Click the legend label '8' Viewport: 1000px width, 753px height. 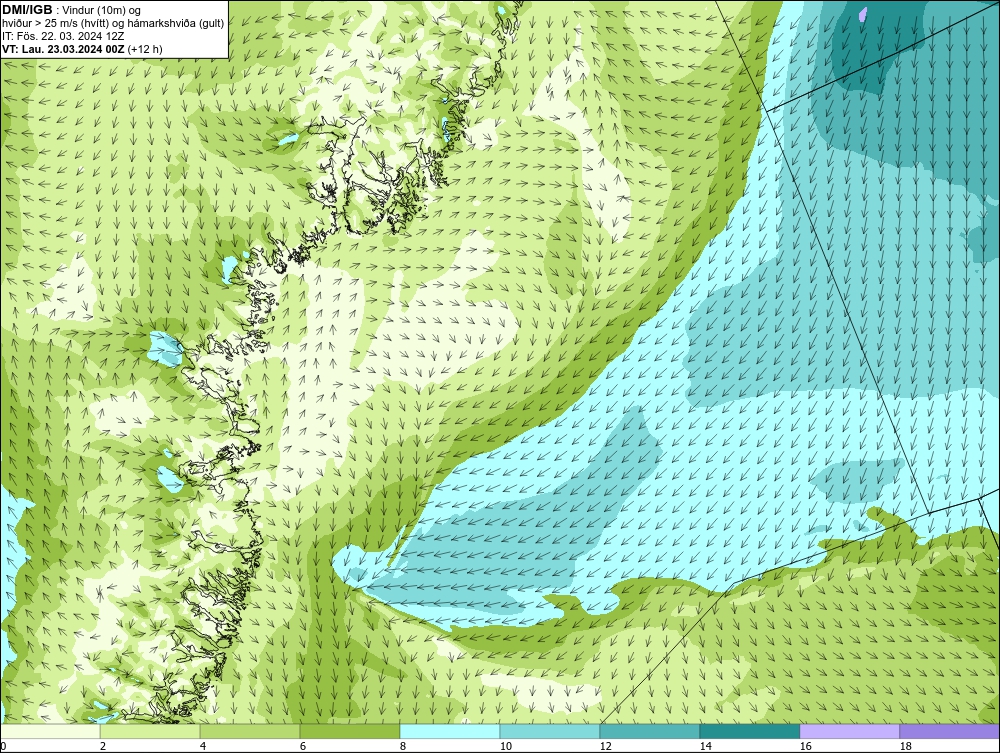click(402, 747)
